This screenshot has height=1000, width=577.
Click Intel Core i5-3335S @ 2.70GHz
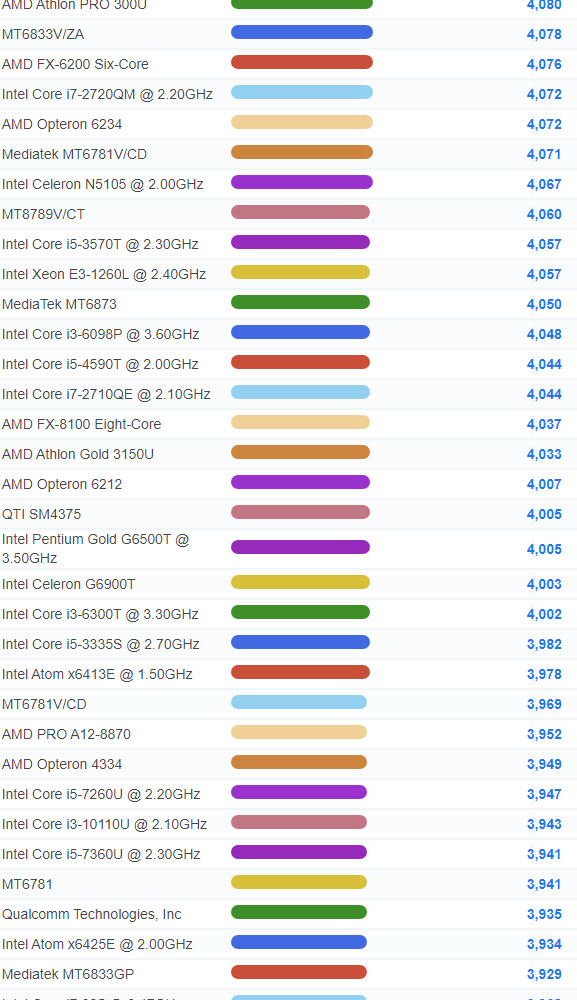[x=101, y=644]
